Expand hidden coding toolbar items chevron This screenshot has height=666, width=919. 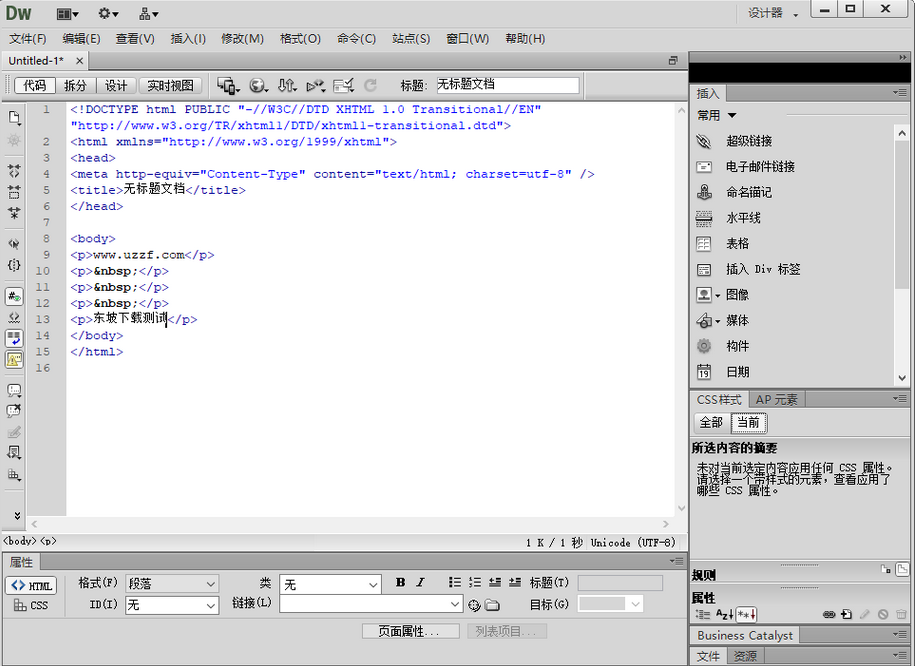(x=17, y=515)
